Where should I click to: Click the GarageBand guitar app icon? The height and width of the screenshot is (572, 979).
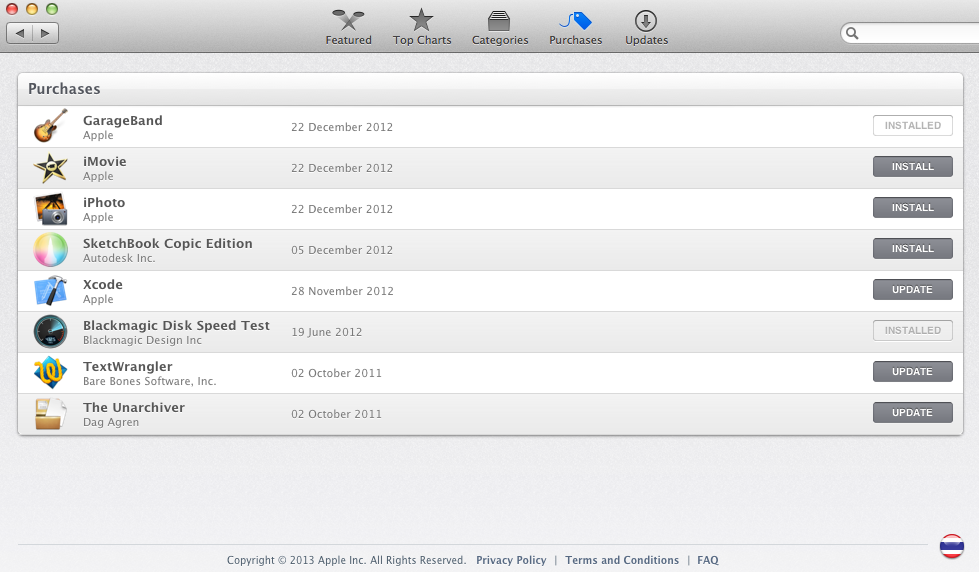click(50, 127)
